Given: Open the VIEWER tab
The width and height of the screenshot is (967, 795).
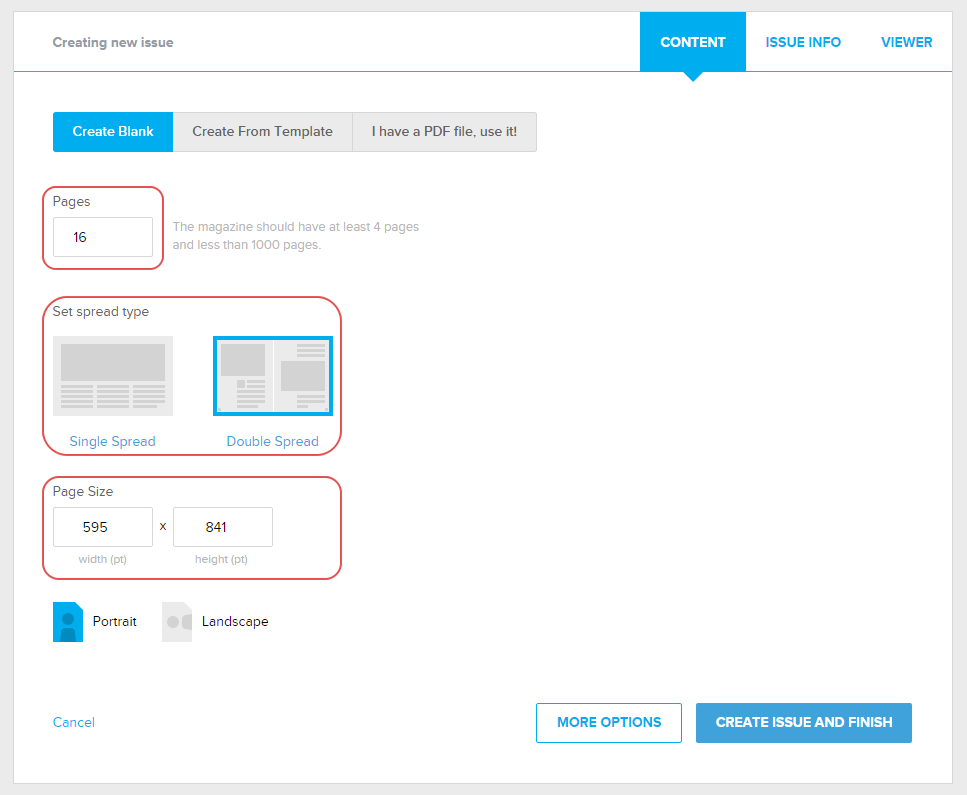Looking at the screenshot, I should [x=906, y=42].
